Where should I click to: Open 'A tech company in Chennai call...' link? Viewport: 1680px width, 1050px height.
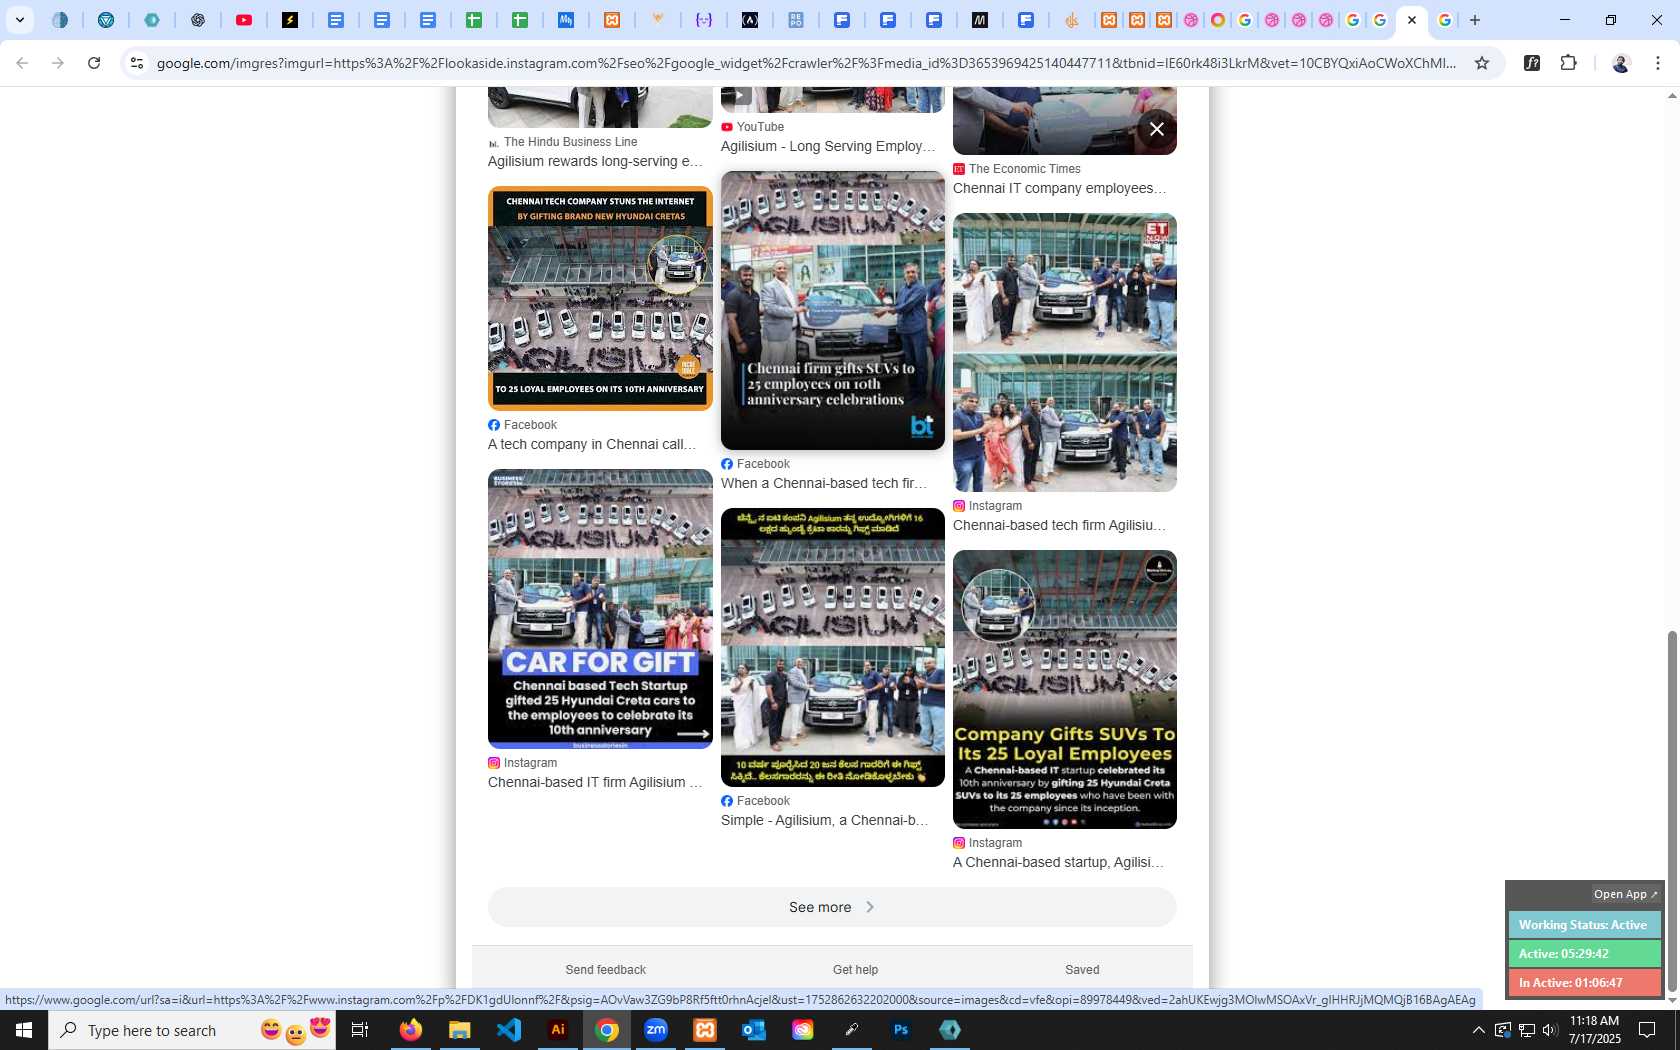click(592, 444)
